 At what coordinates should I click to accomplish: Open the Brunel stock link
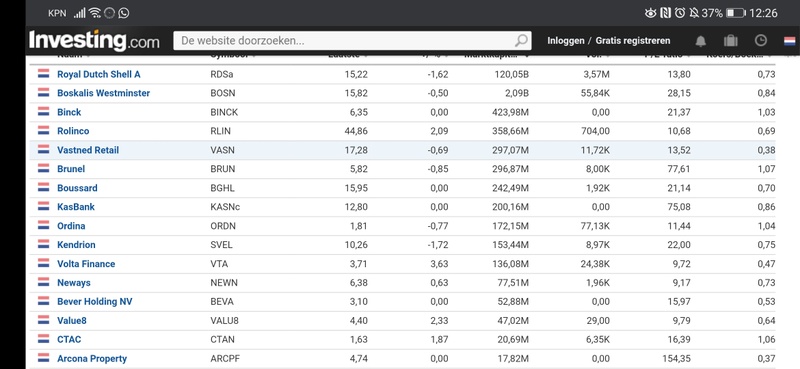coord(71,169)
